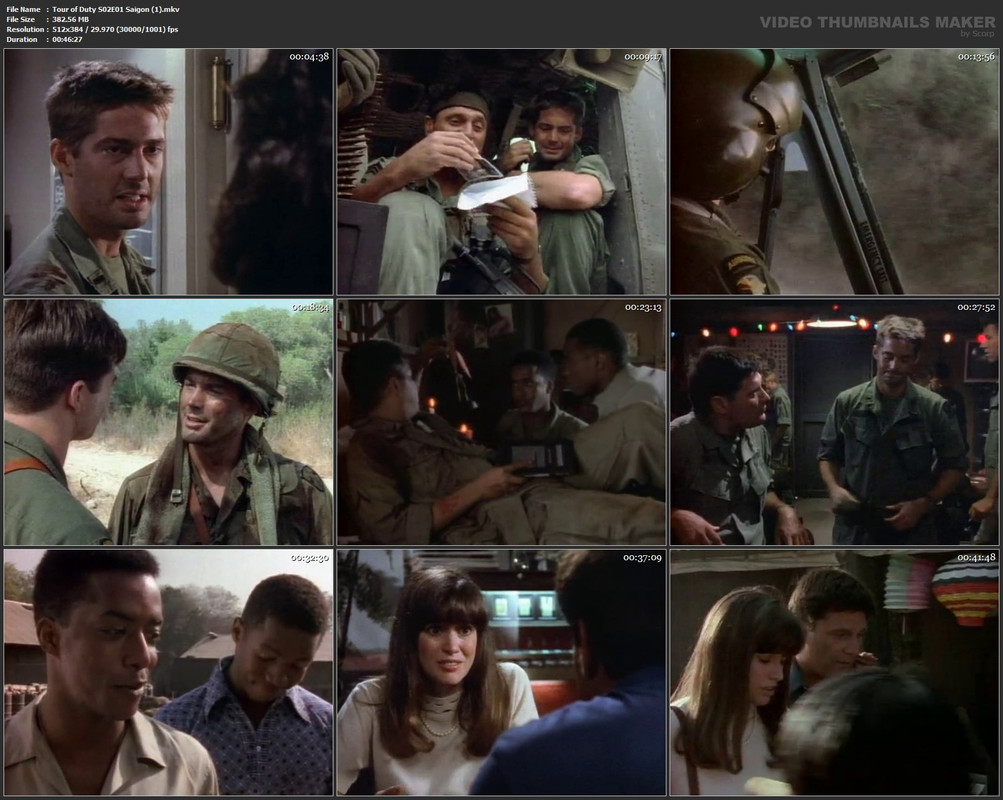Select the paper lantern thumbnail 00:41:48

pos(834,672)
